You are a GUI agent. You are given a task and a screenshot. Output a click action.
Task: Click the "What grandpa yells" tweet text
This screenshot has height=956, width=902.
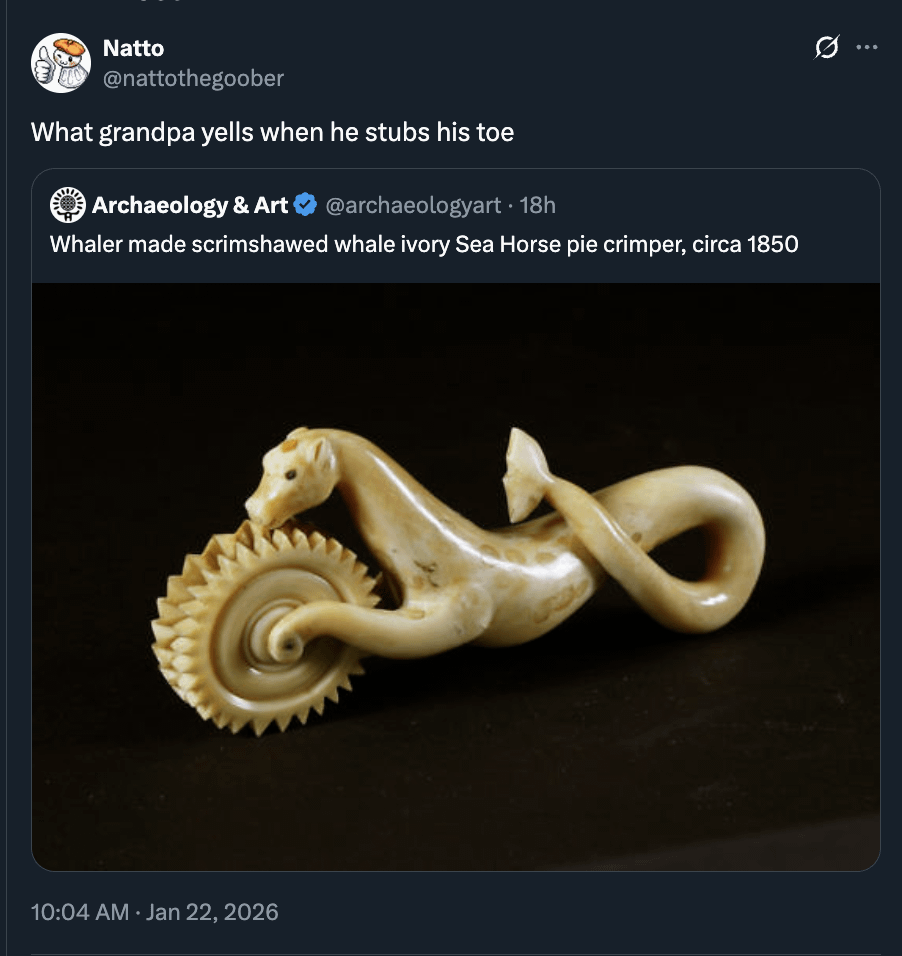272,132
